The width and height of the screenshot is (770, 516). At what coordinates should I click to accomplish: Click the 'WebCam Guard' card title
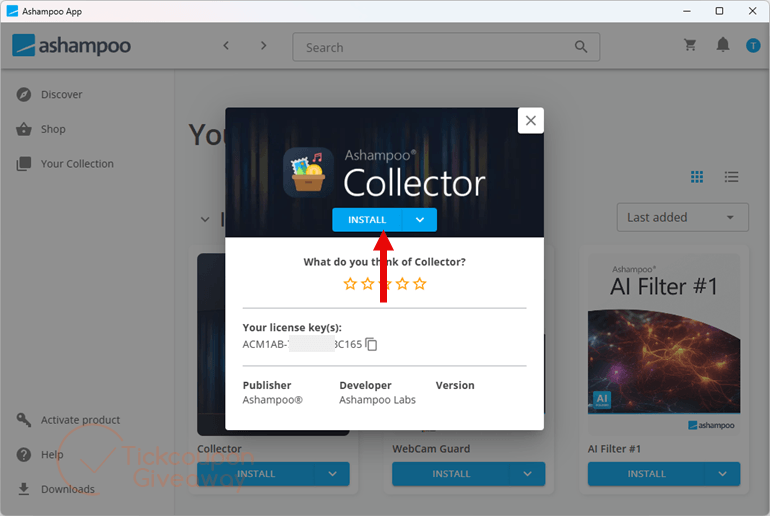[431, 449]
